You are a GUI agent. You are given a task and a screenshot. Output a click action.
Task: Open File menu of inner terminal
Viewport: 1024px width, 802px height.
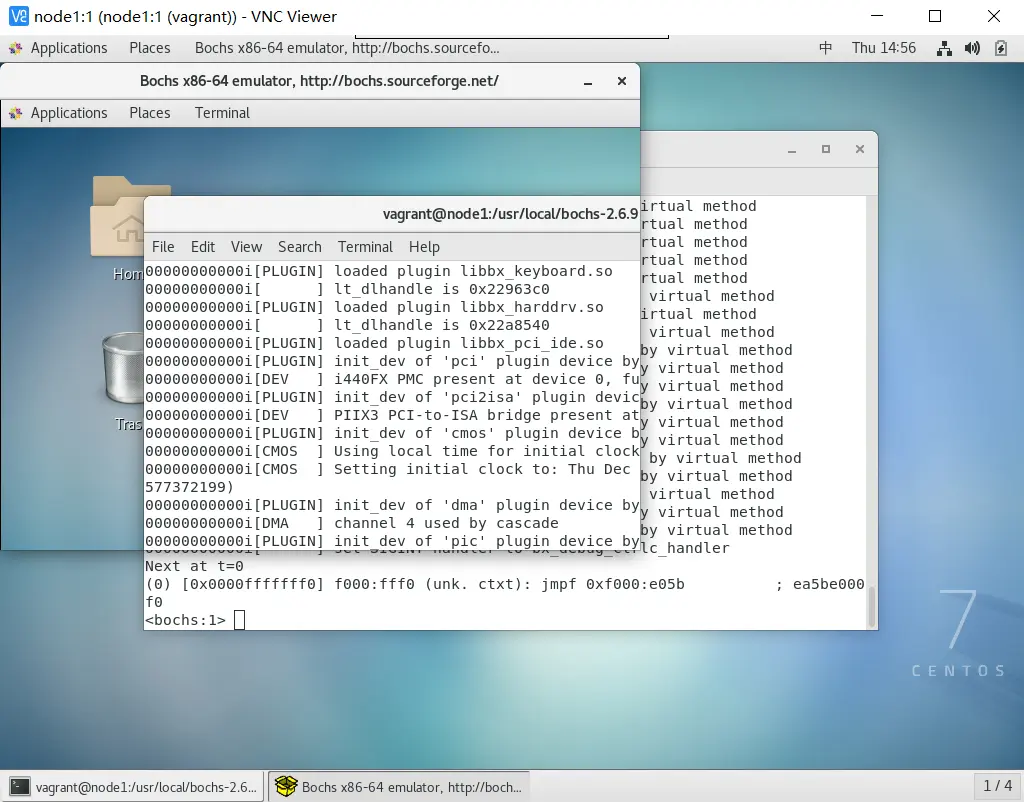[x=163, y=247]
